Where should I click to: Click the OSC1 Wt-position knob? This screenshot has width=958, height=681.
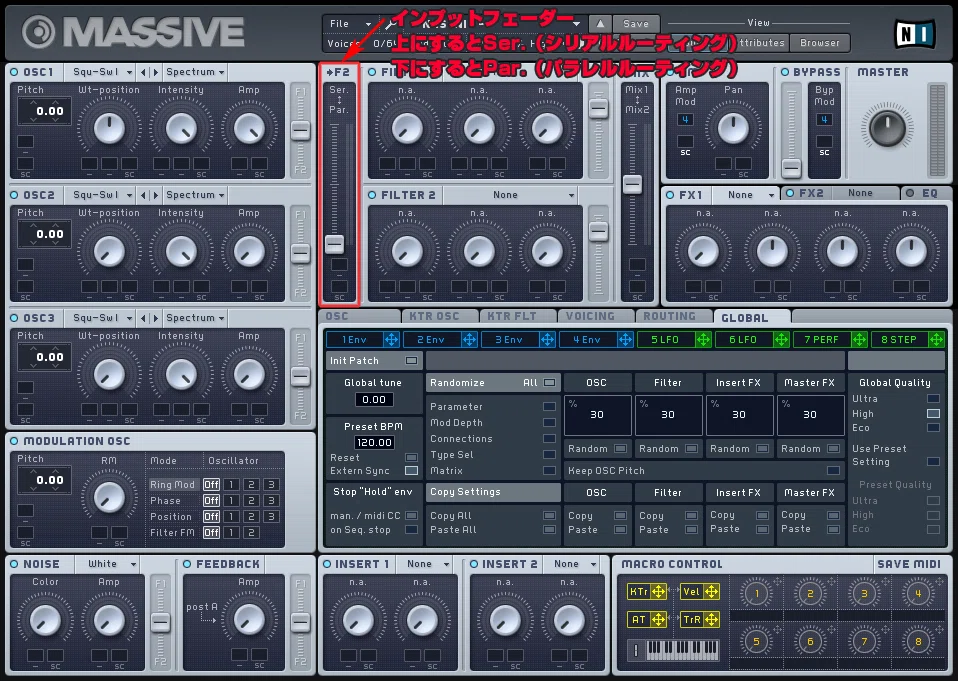coord(109,128)
